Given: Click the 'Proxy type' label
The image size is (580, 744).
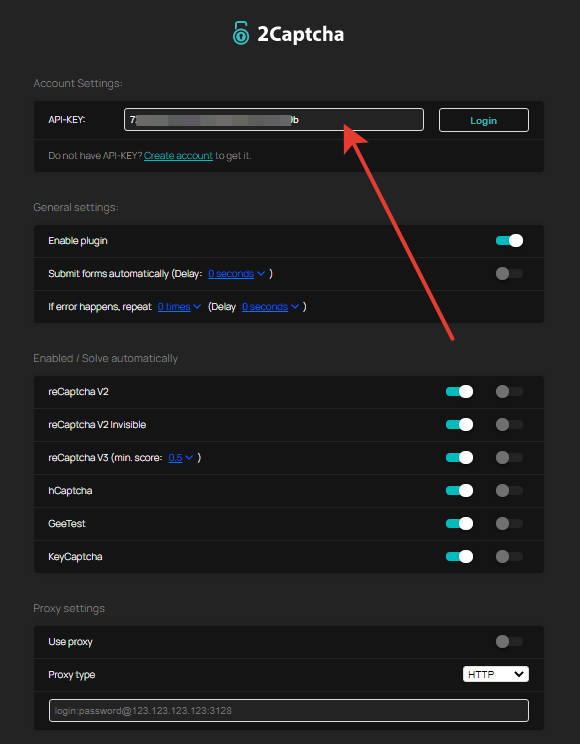Looking at the screenshot, I should point(71,675).
